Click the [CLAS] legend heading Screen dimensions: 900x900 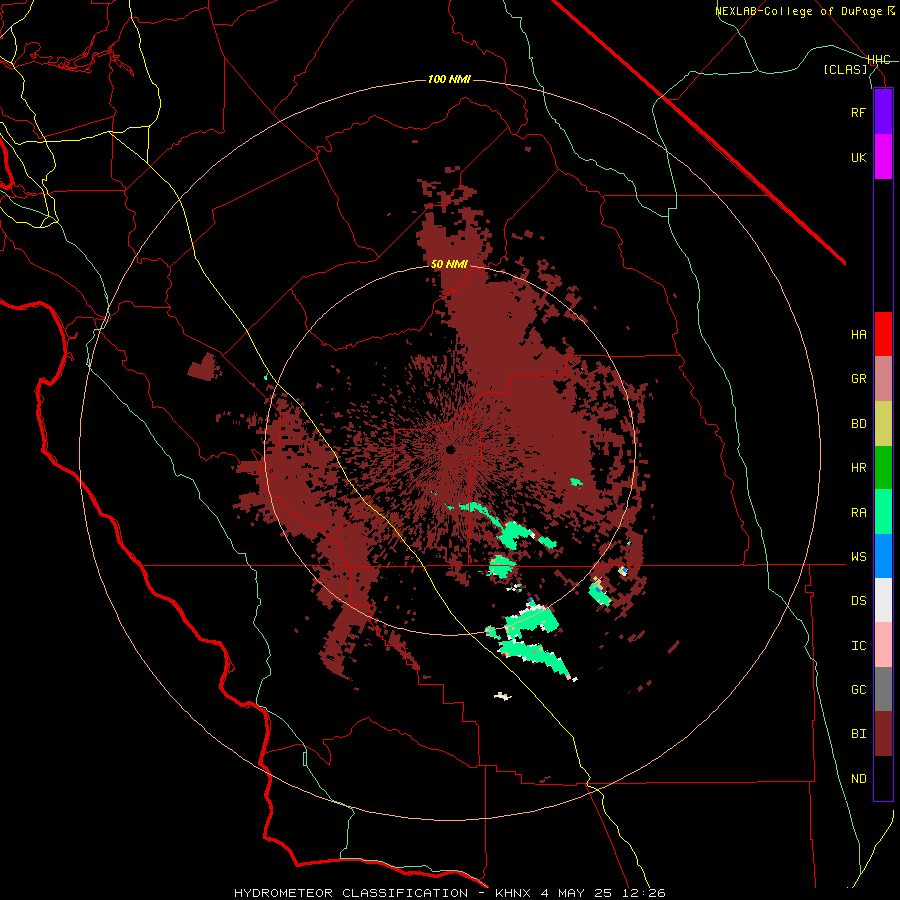point(845,70)
